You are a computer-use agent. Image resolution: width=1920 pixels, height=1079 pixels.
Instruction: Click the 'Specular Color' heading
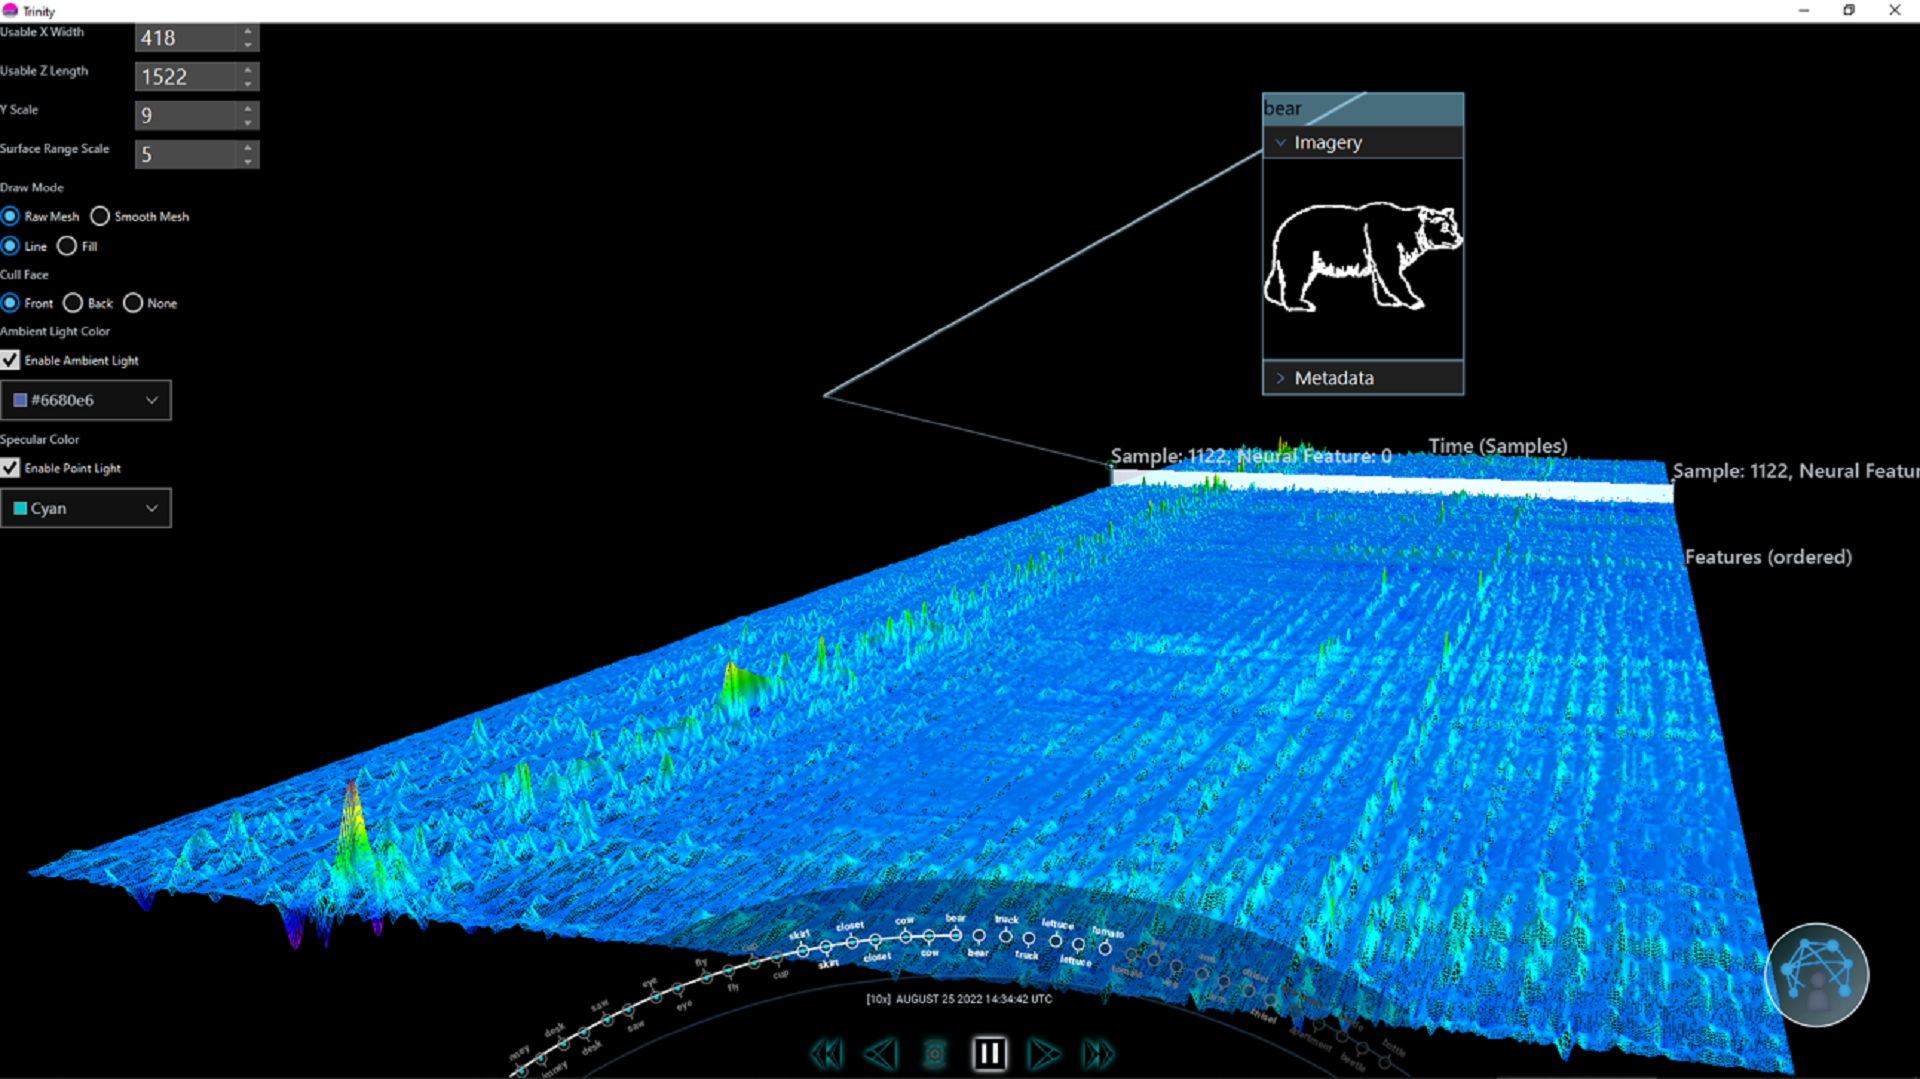tap(40, 439)
